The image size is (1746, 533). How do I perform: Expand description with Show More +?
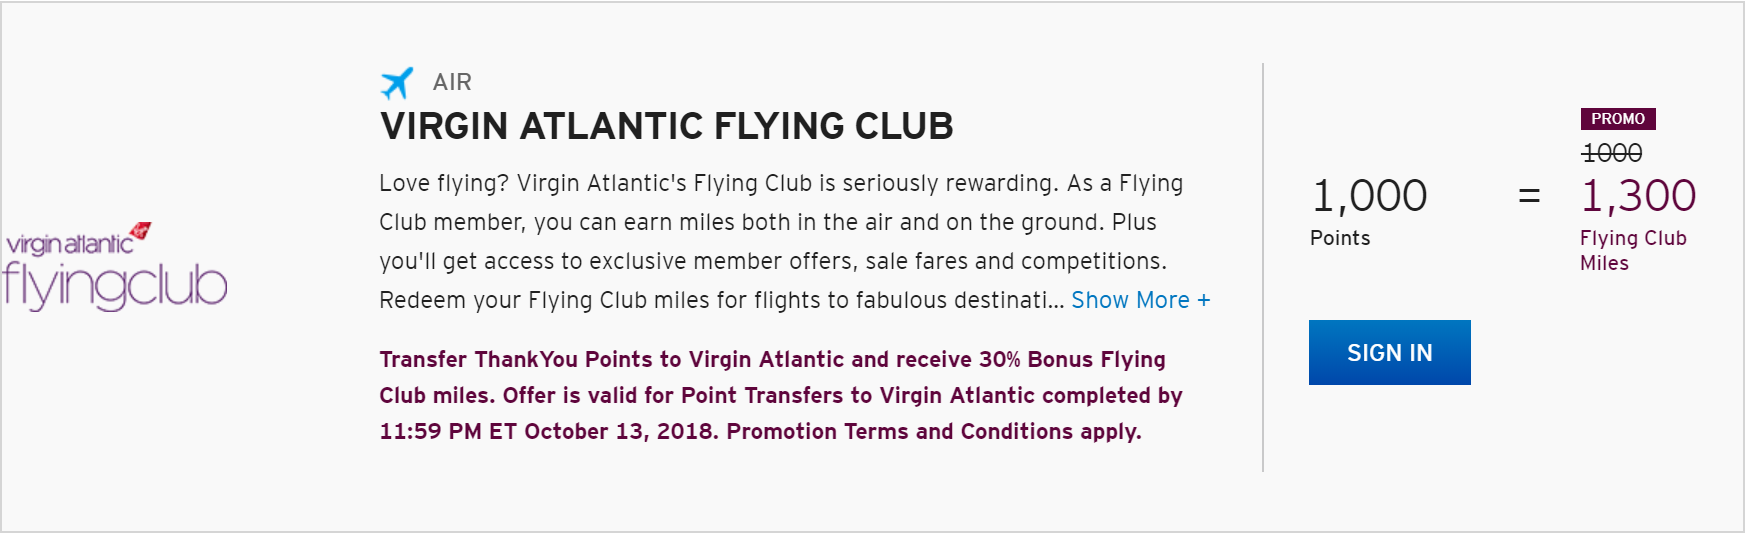pyautogui.click(x=1141, y=300)
